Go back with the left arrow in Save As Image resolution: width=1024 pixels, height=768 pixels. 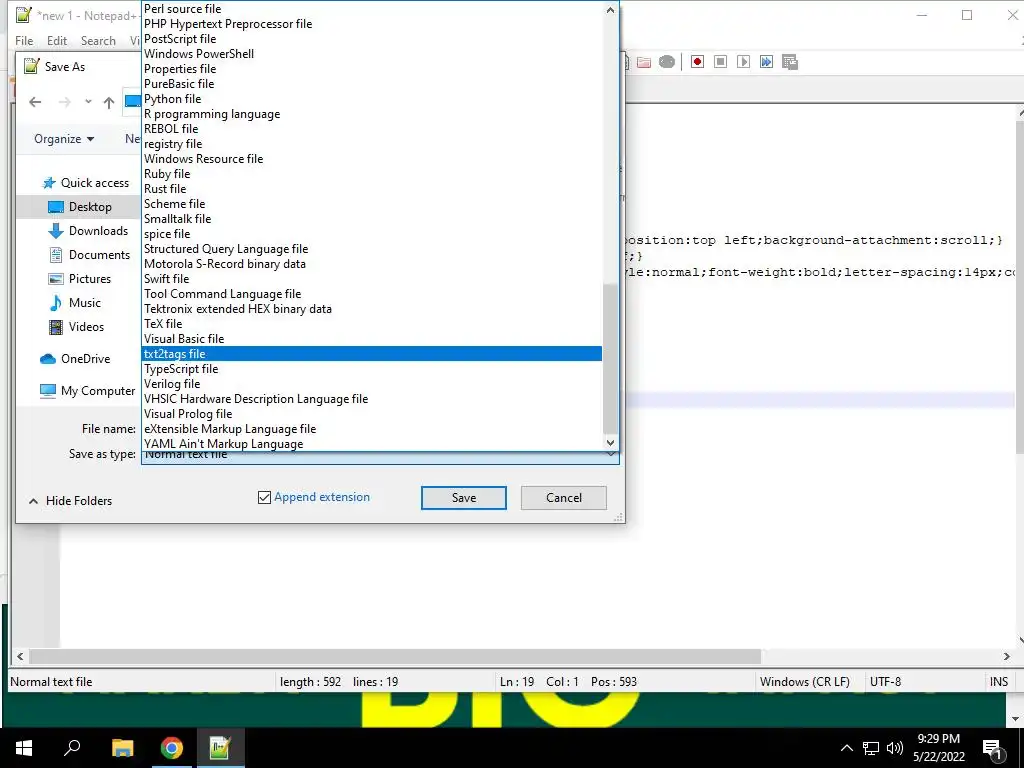click(35, 102)
